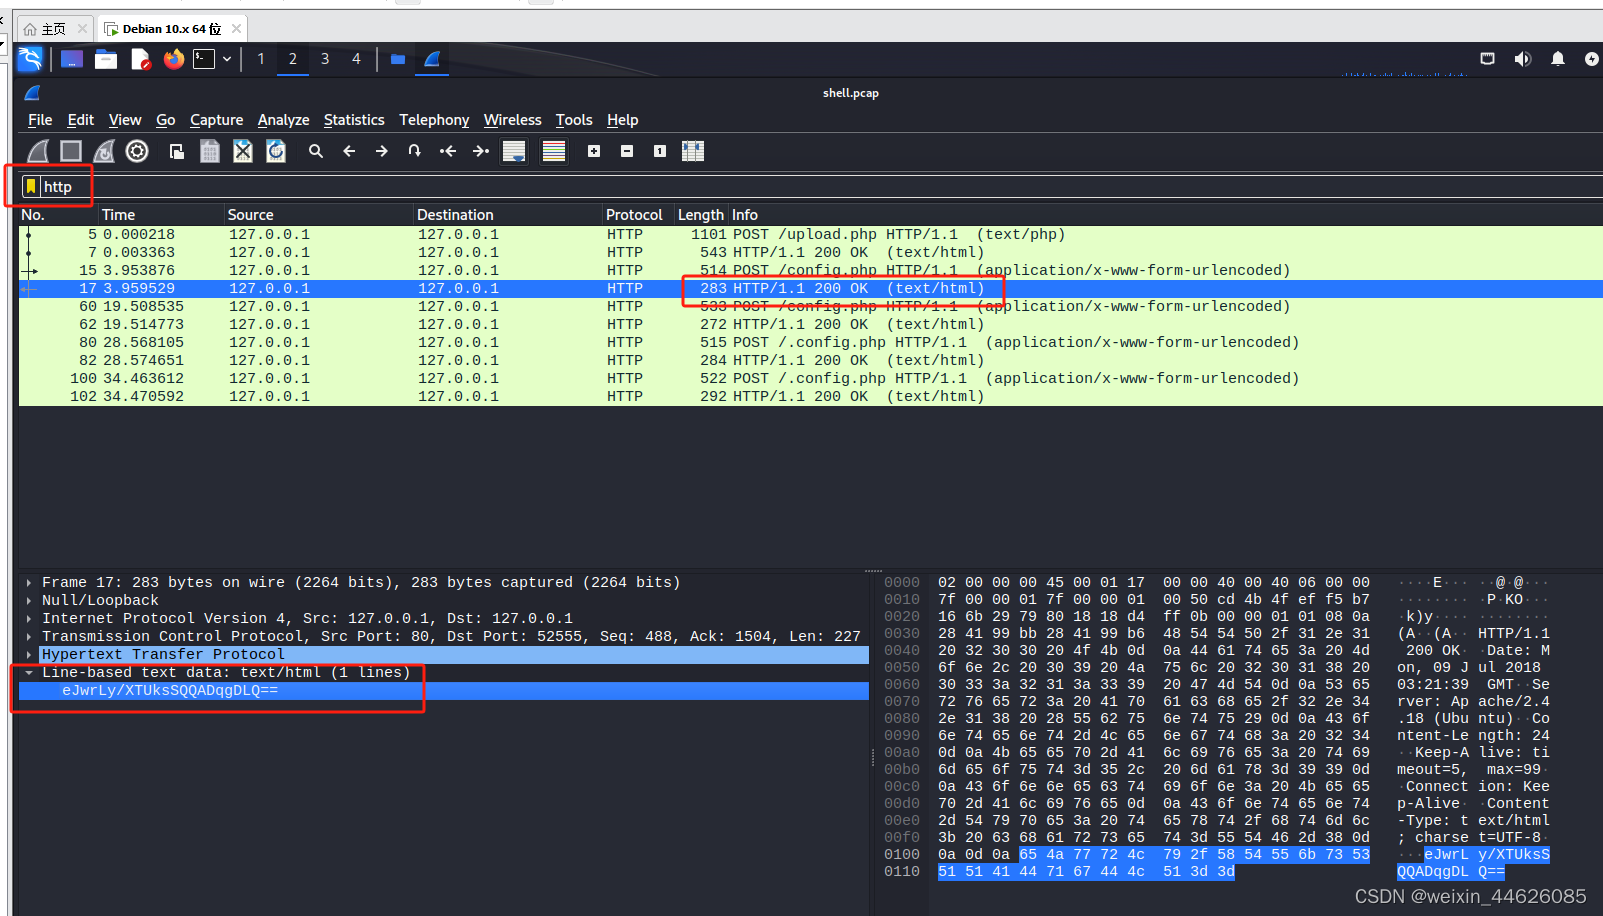Reload this capture file
This screenshot has height=916, width=1603.
click(276, 151)
